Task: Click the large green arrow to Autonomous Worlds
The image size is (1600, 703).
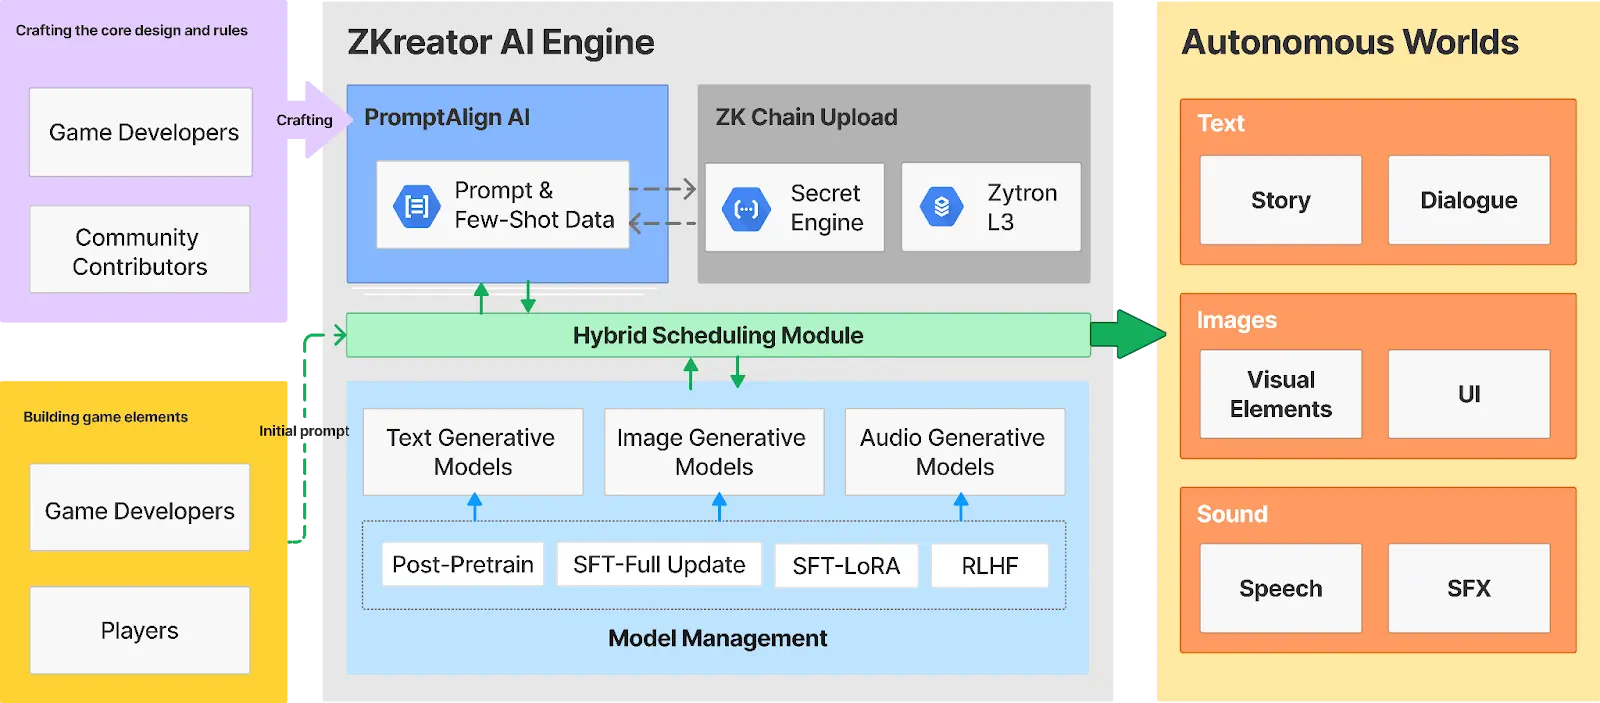Action: (x=1128, y=334)
